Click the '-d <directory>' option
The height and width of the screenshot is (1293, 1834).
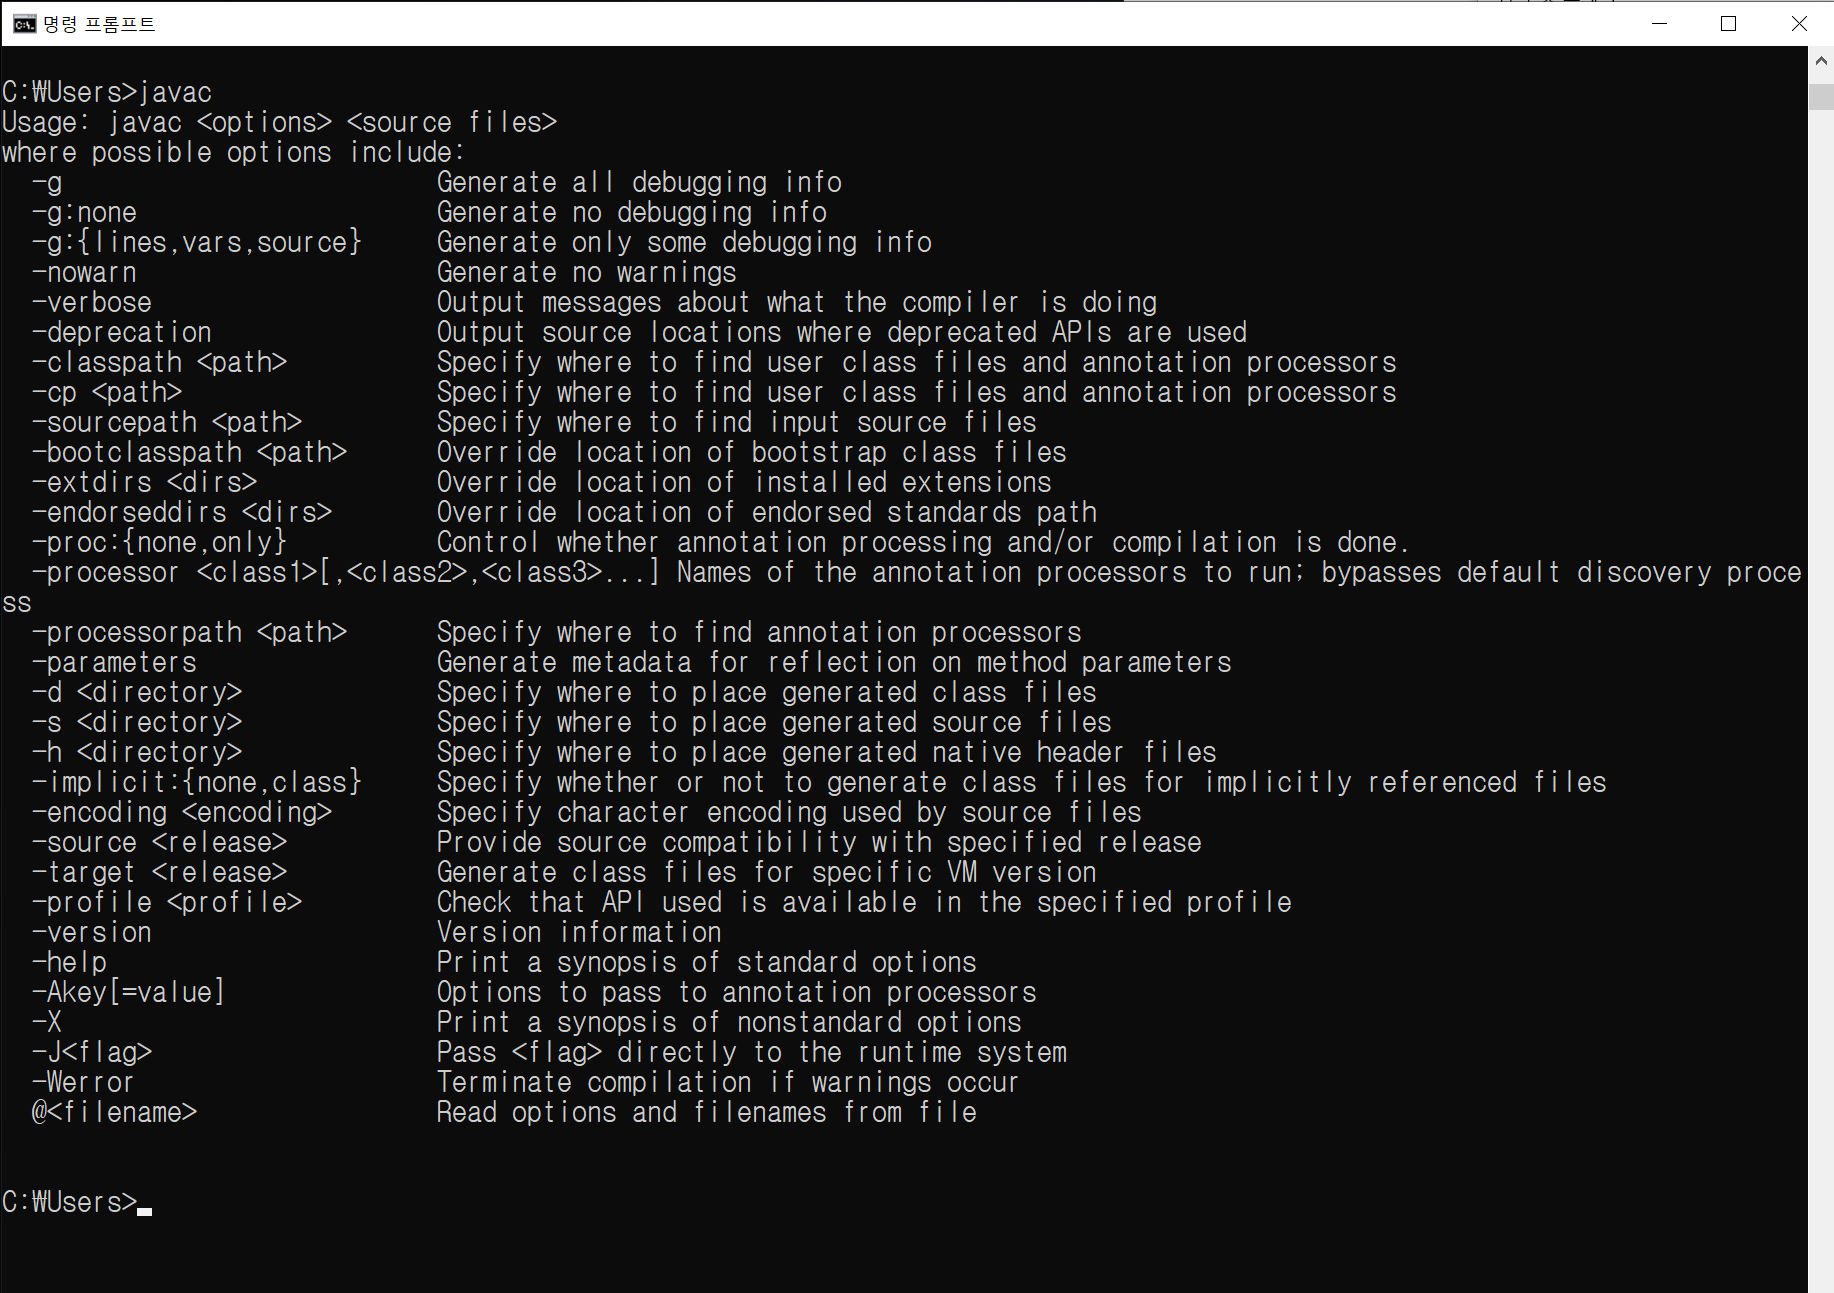point(137,693)
